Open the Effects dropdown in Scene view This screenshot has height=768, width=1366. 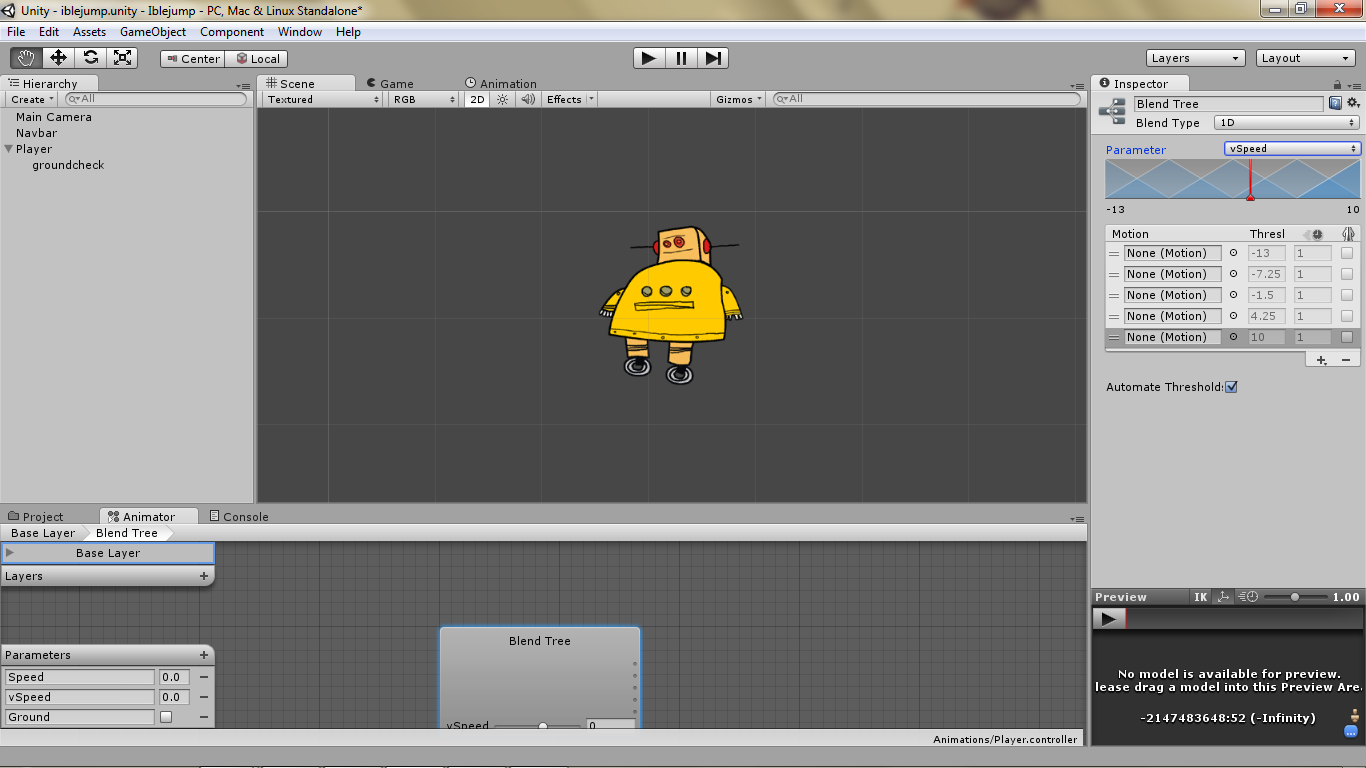click(x=570, y=99)
